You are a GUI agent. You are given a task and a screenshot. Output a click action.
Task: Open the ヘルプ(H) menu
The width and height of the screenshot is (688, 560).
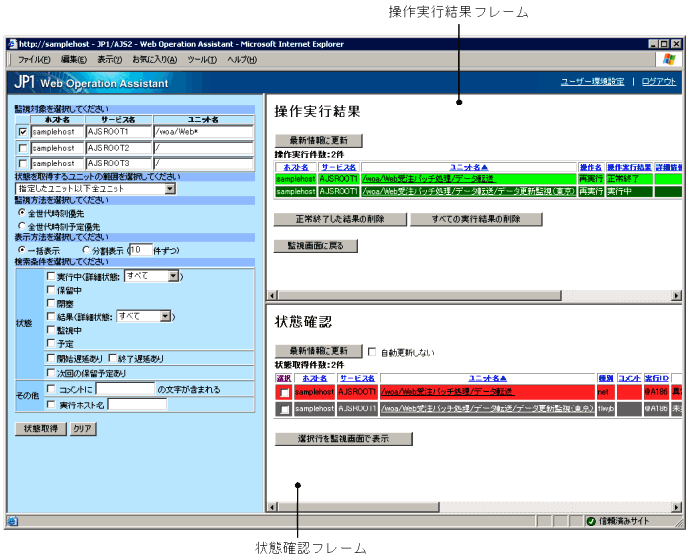242,60
